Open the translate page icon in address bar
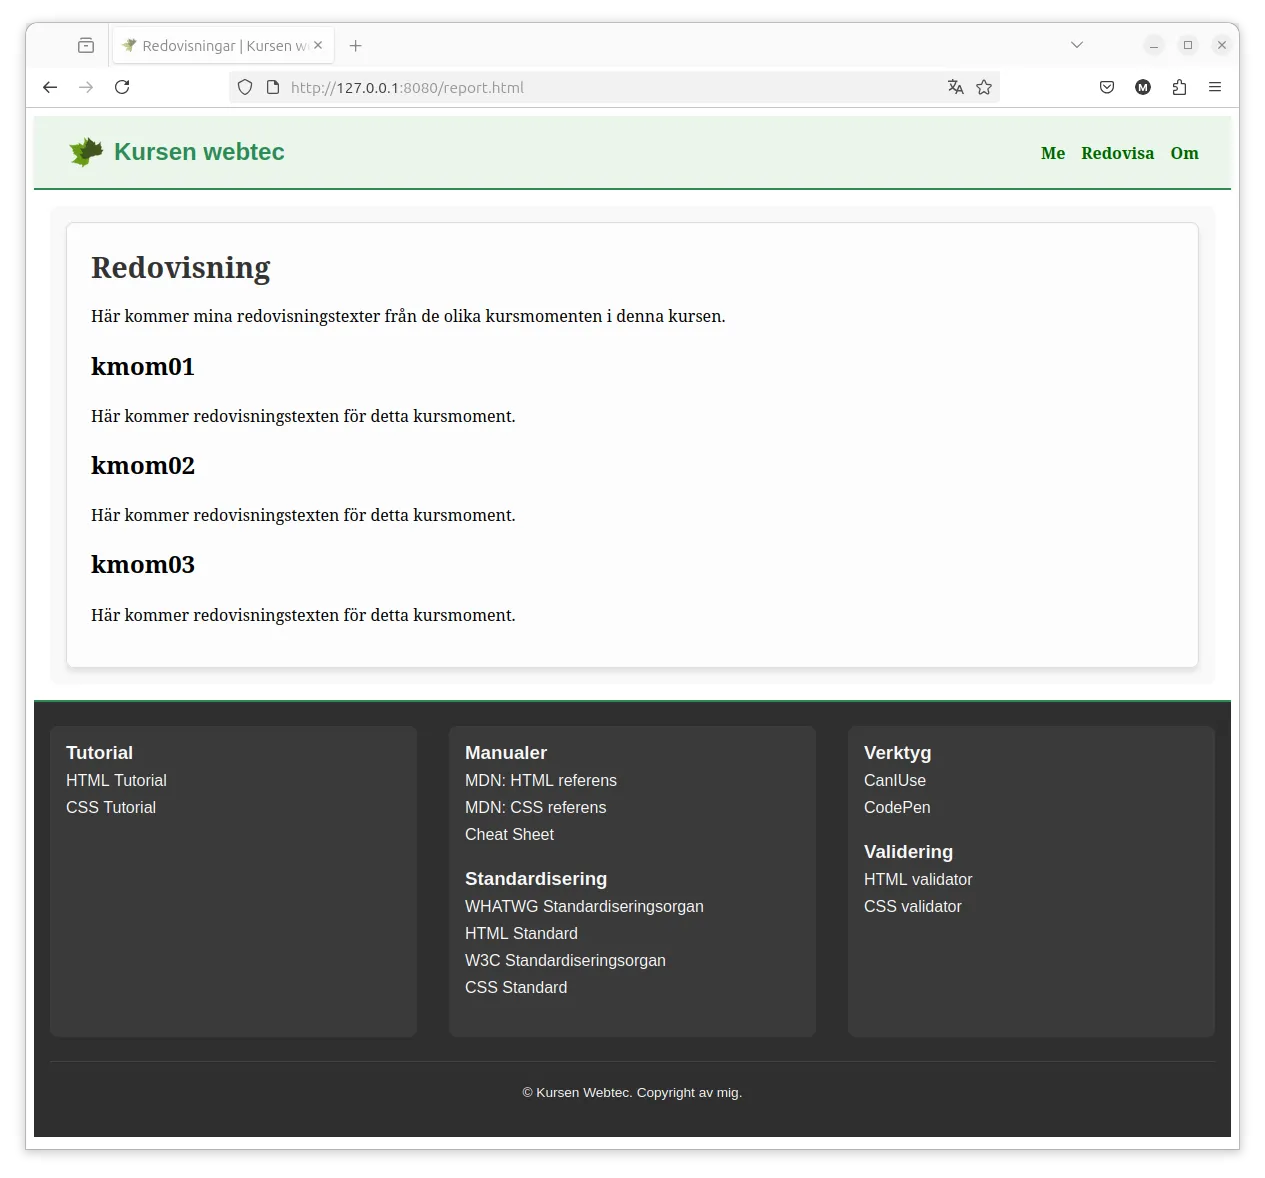 tap(955, 87)
